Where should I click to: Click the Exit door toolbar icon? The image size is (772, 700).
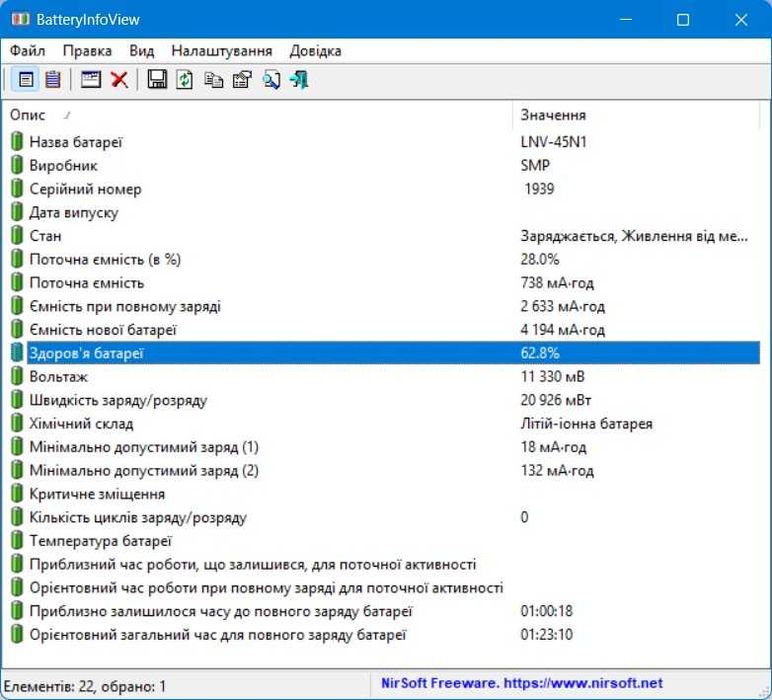pyautogui.click(x=299, y=79)
